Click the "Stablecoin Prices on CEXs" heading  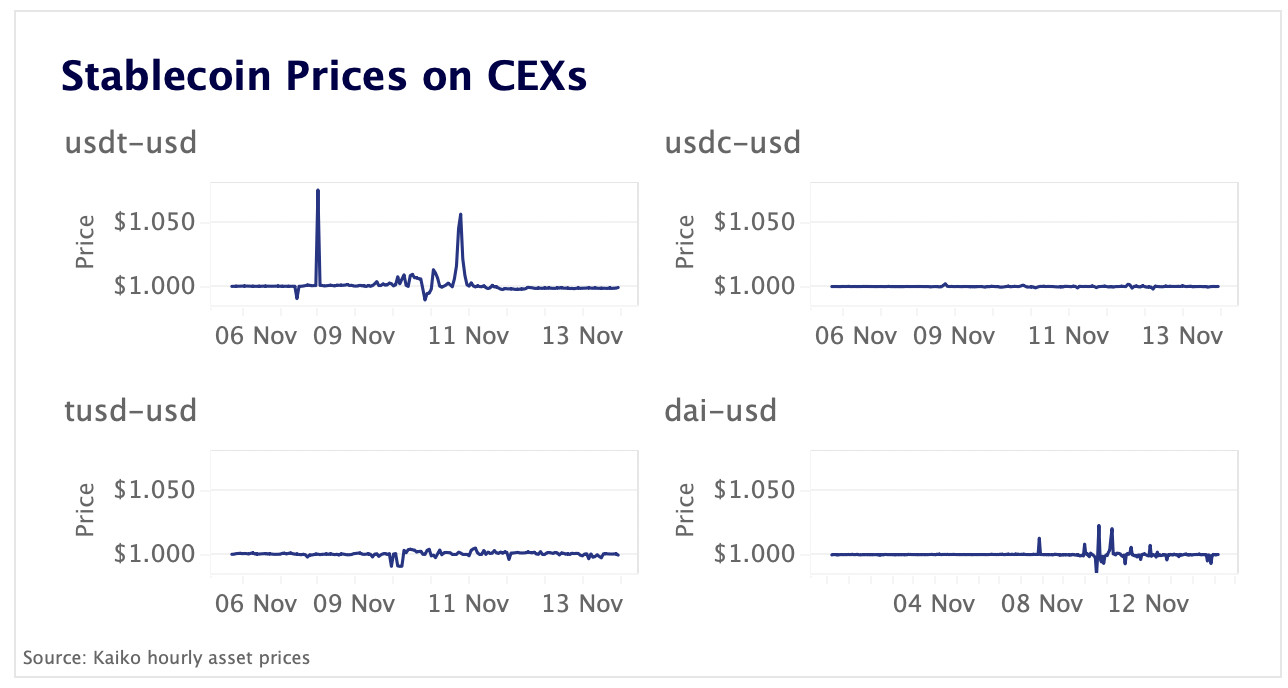(x=323, y=77)
